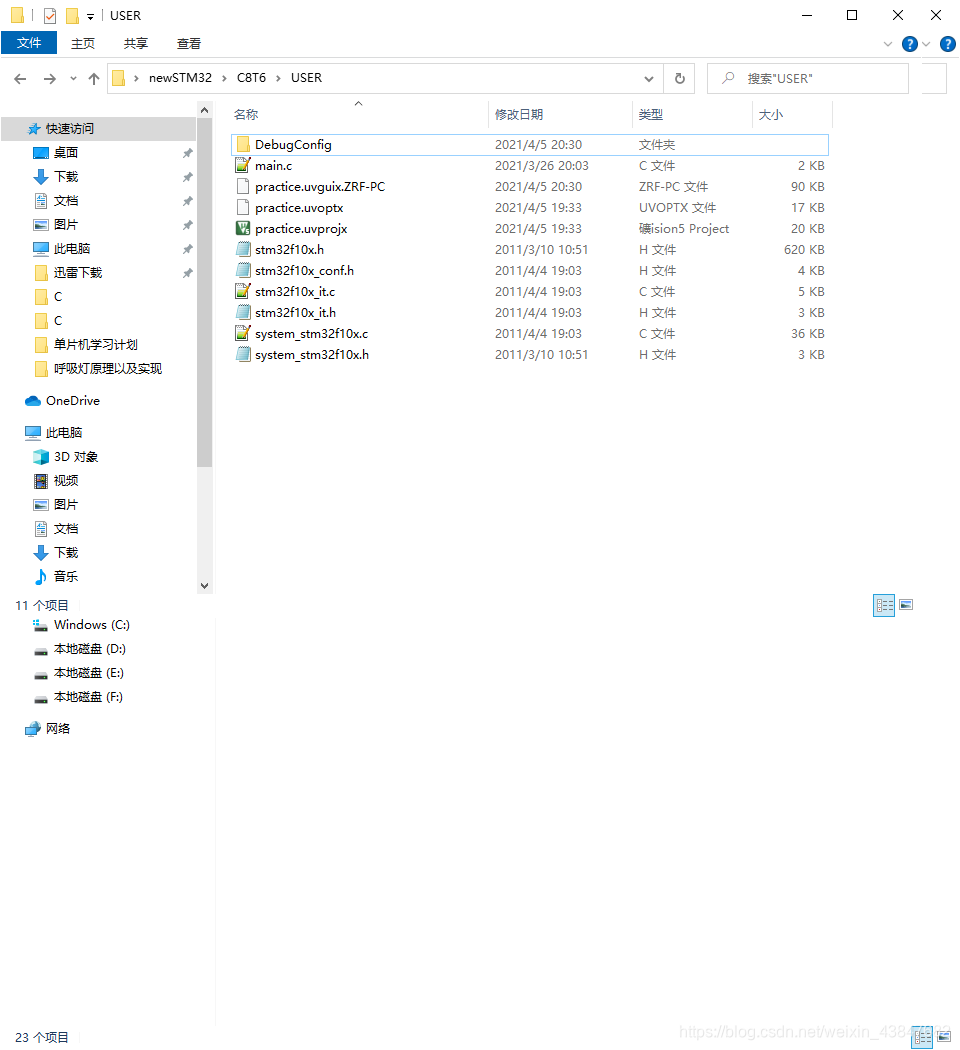Click newSTM32 in the address breadcrumb
The image size is (960, 1050).
click(180, 78)
